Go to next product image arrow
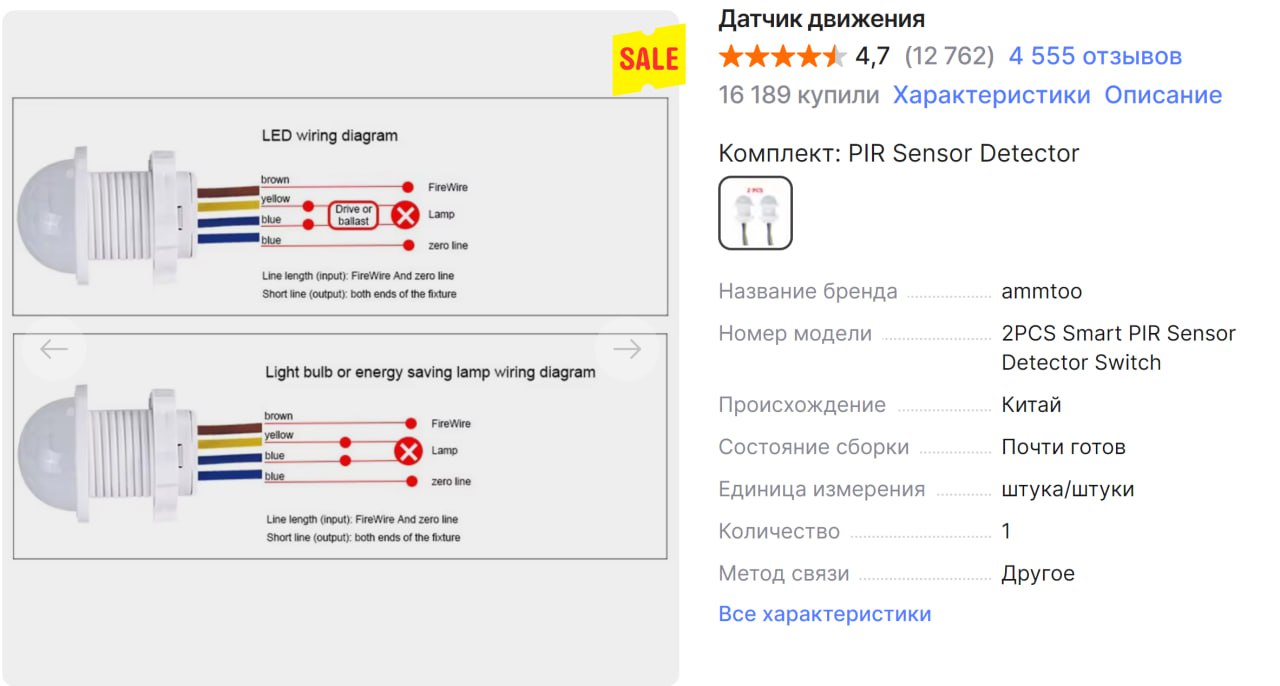Viewport: 1280px width, 686px height. pyautogui.click(x=627, y=349)
